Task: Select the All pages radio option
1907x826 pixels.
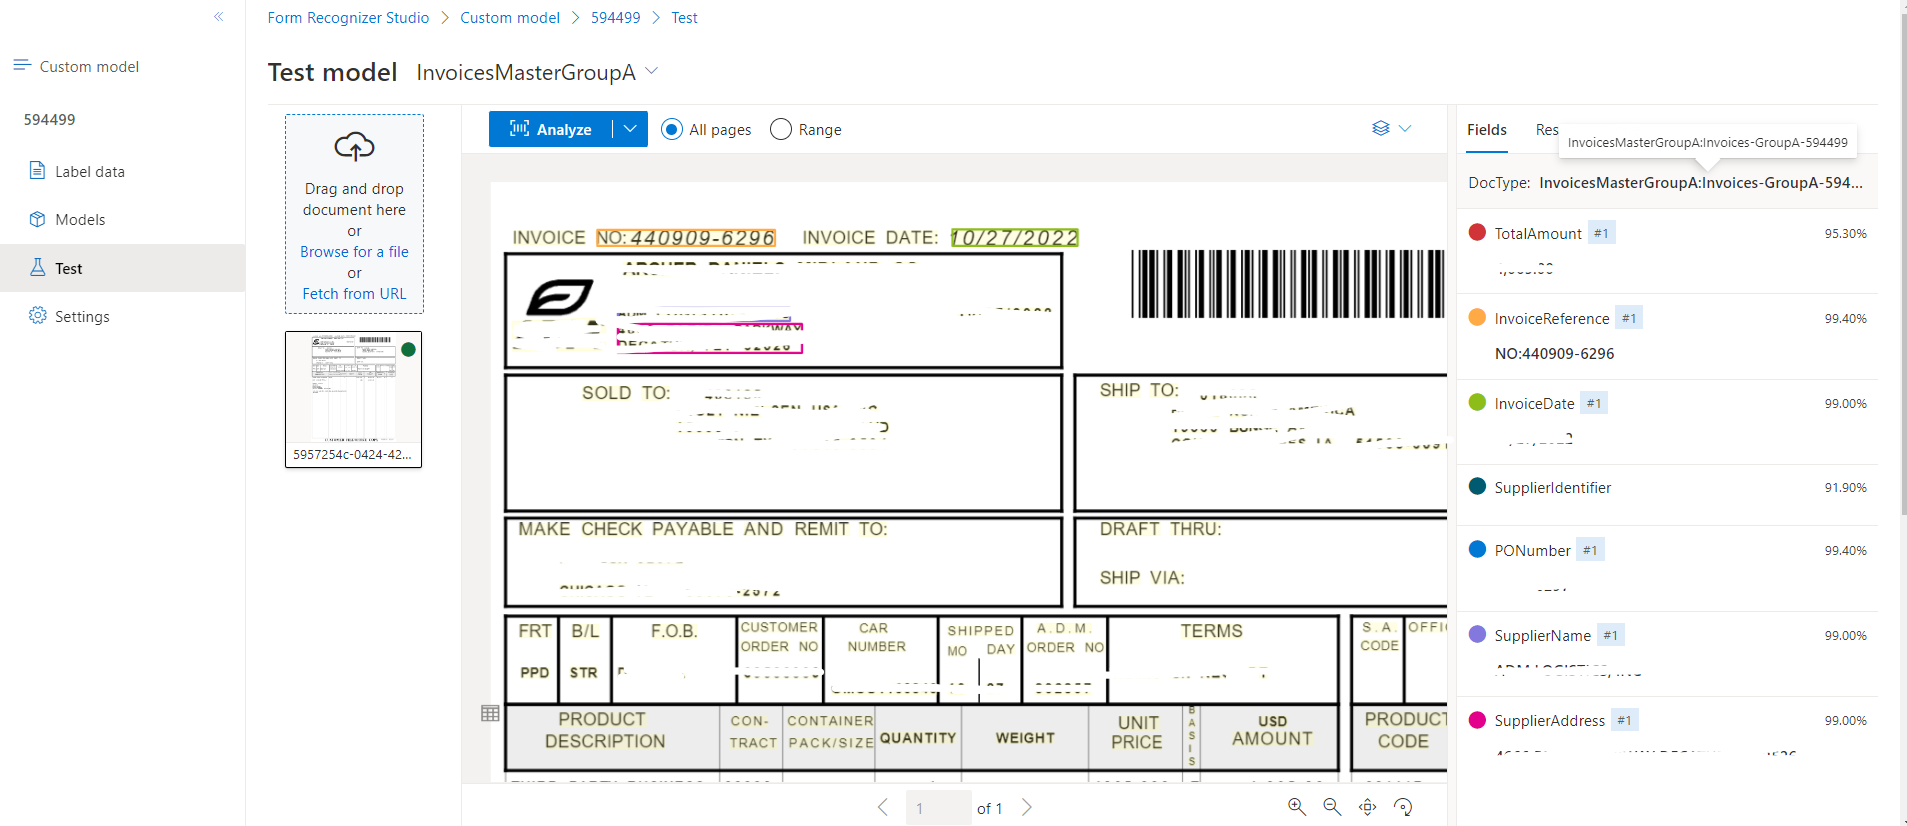Action: pos(672,129)
